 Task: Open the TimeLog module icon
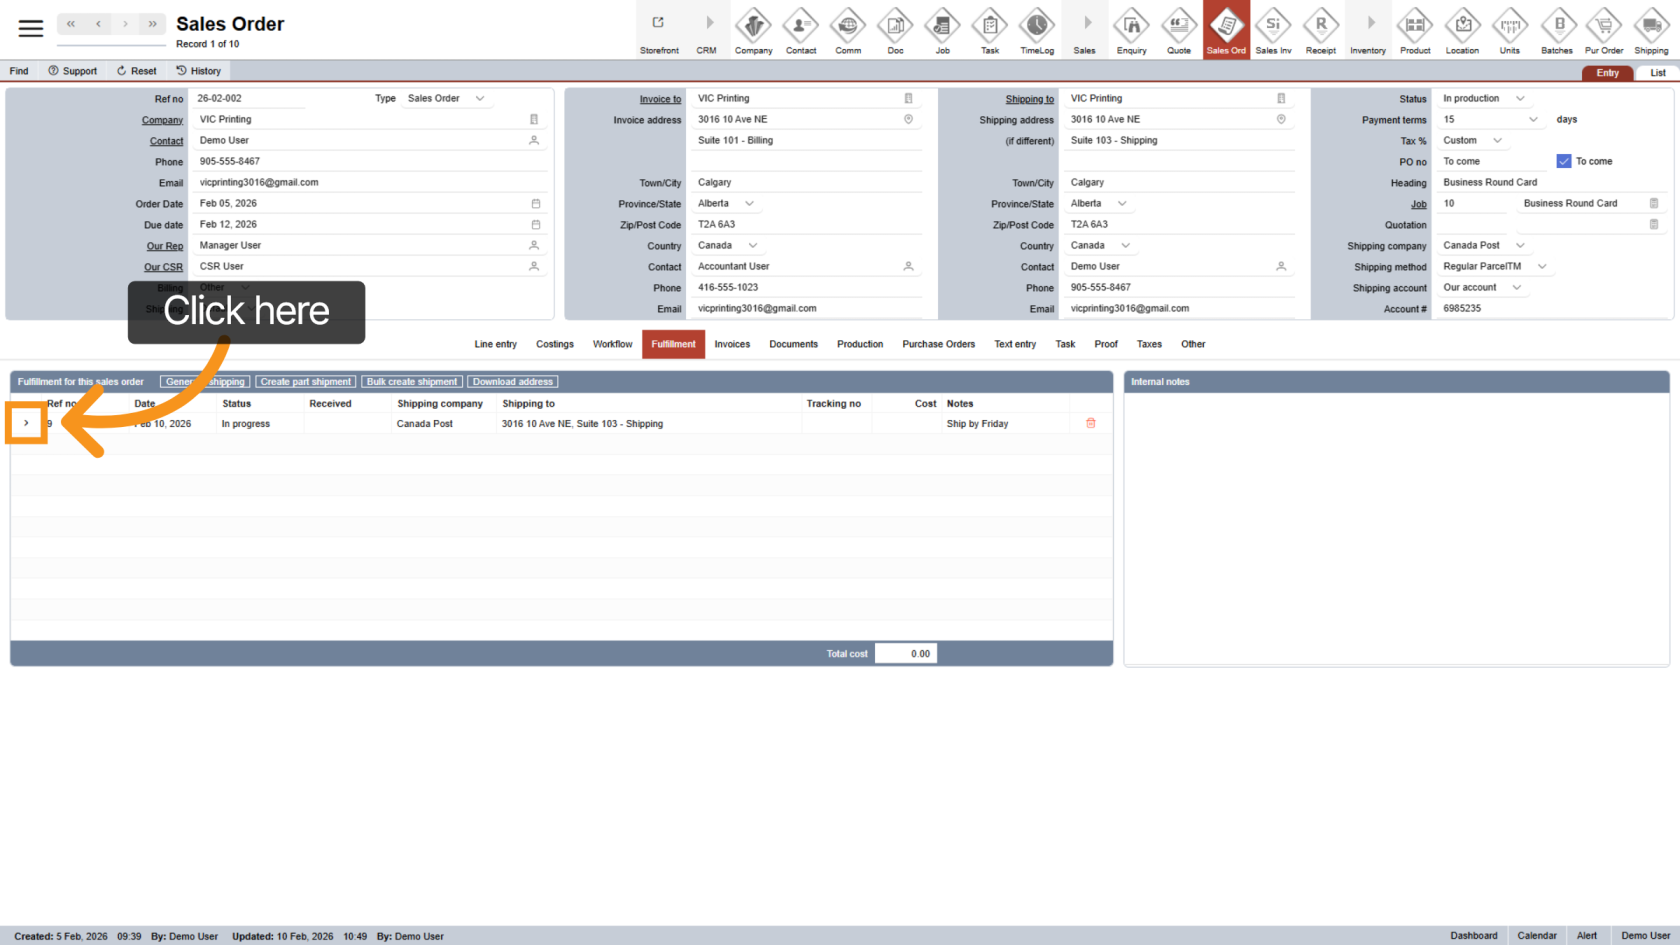coord(1037,31)
